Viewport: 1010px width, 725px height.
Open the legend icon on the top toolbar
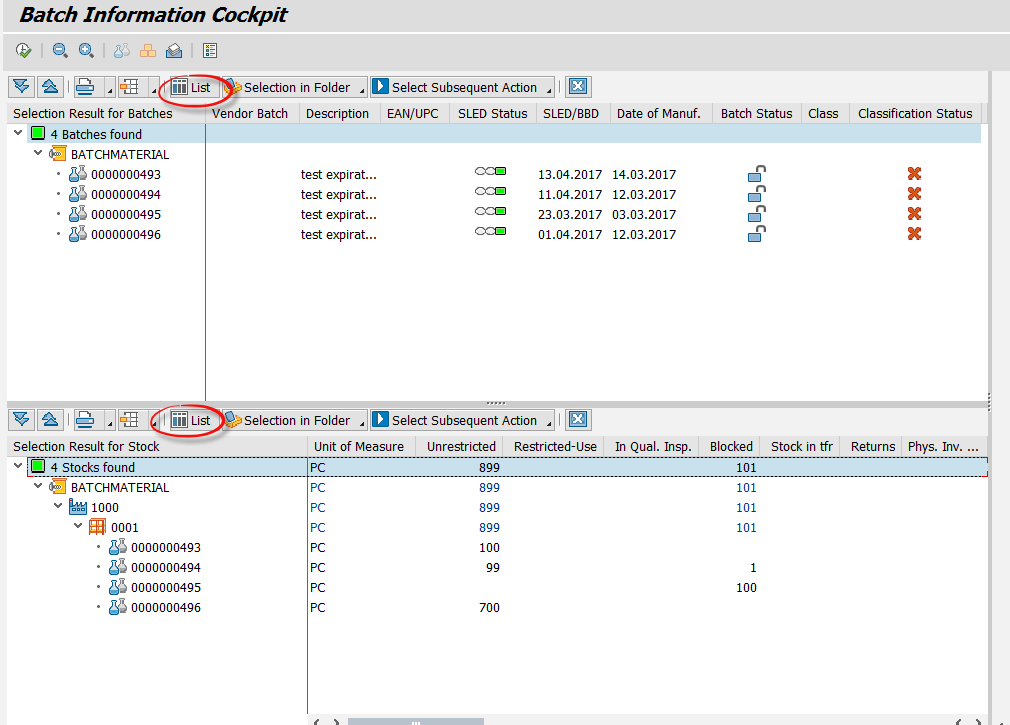click(209, 50)
